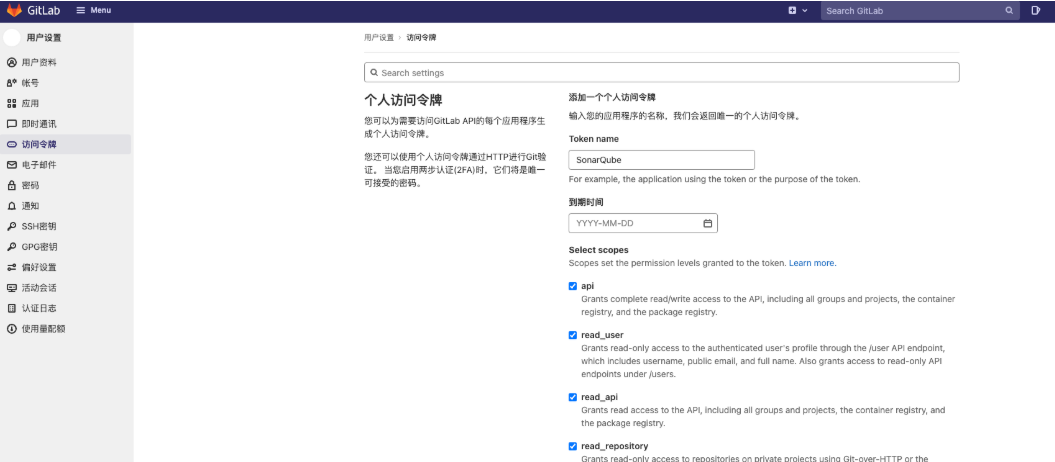Click the api scope label
The image size is (1055, 462).
pos(587,286)
